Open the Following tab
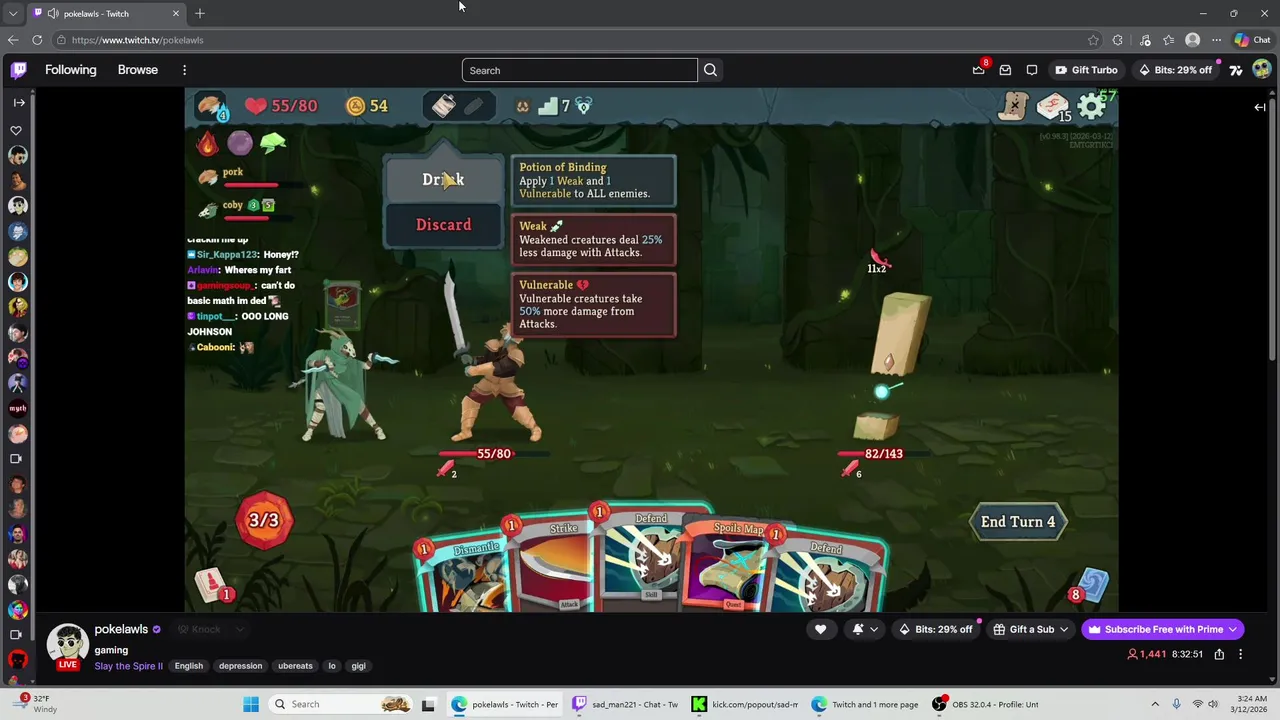1280x720 pixels. point(71,70)
